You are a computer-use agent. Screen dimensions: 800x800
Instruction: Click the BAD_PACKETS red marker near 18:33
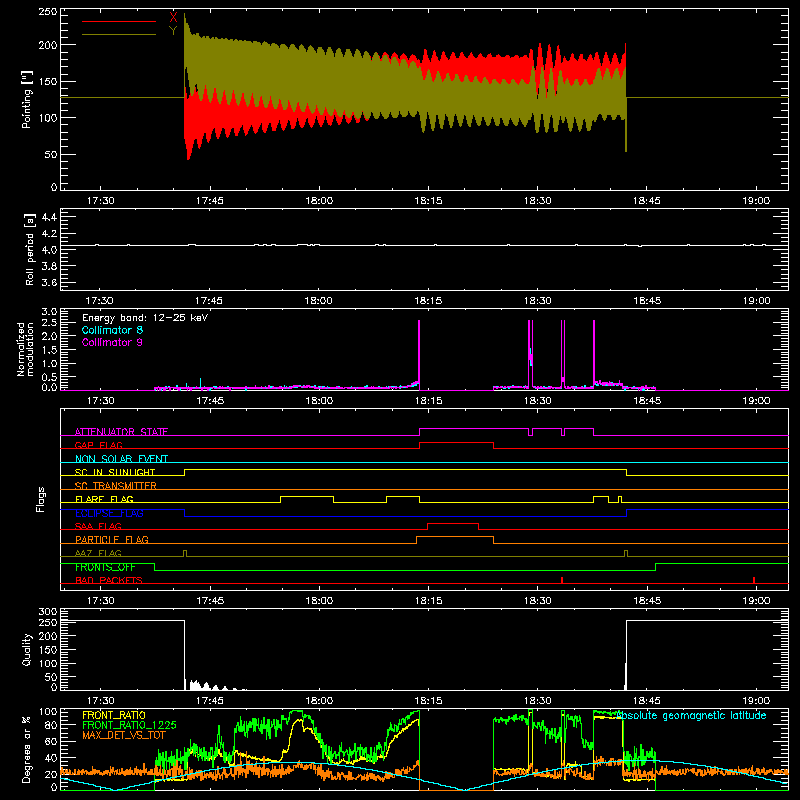click(x=562, y=580)
